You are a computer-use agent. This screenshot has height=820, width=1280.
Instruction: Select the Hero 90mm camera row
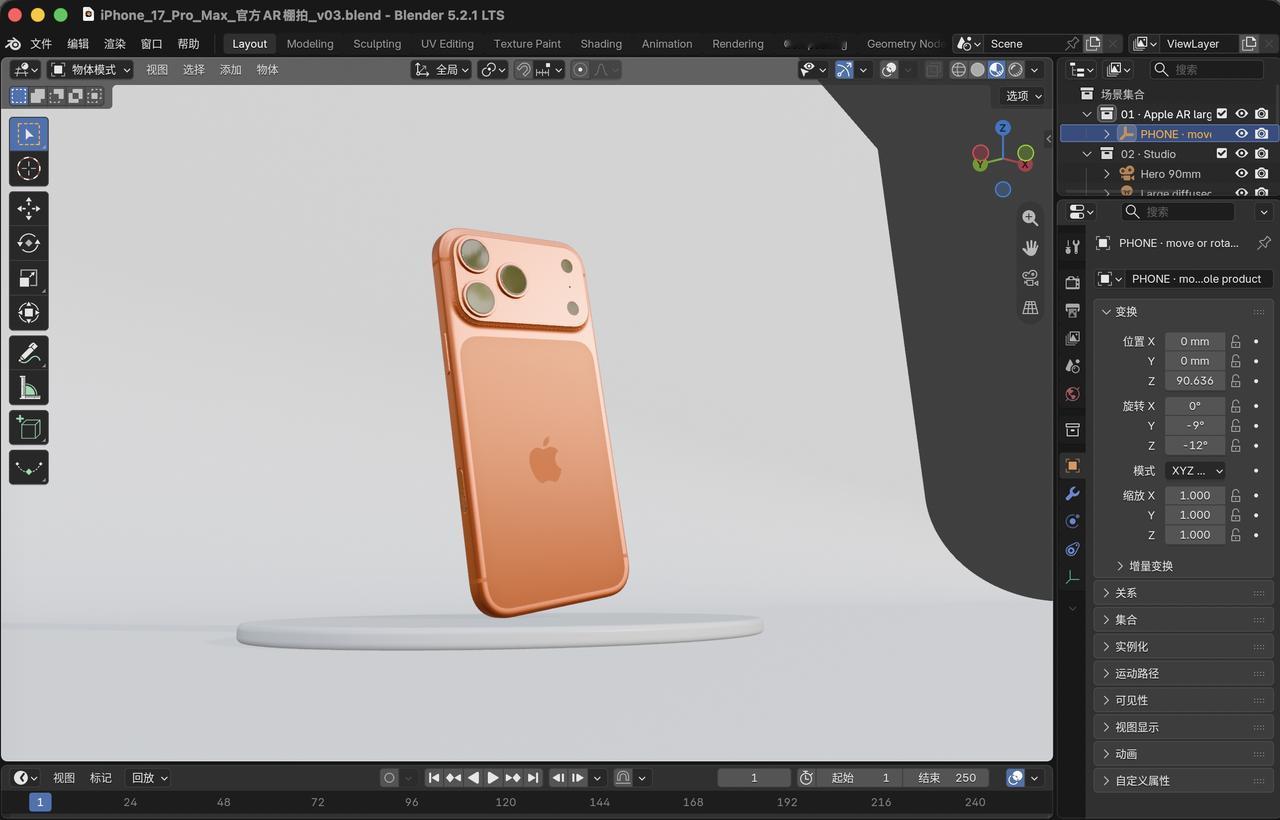[x=1168, y=174]
